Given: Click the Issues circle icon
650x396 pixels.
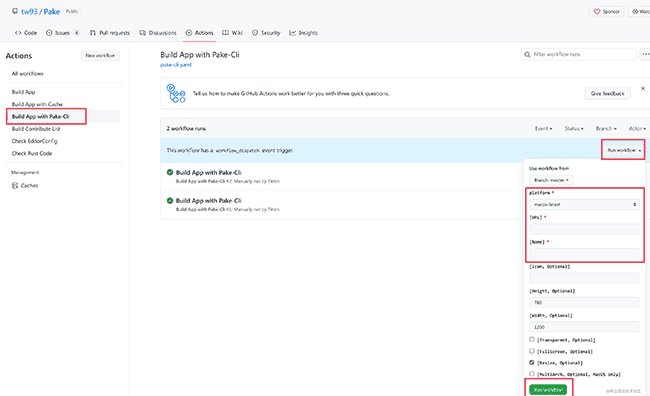Looking at the screenshot, I should tap(49, 33).
